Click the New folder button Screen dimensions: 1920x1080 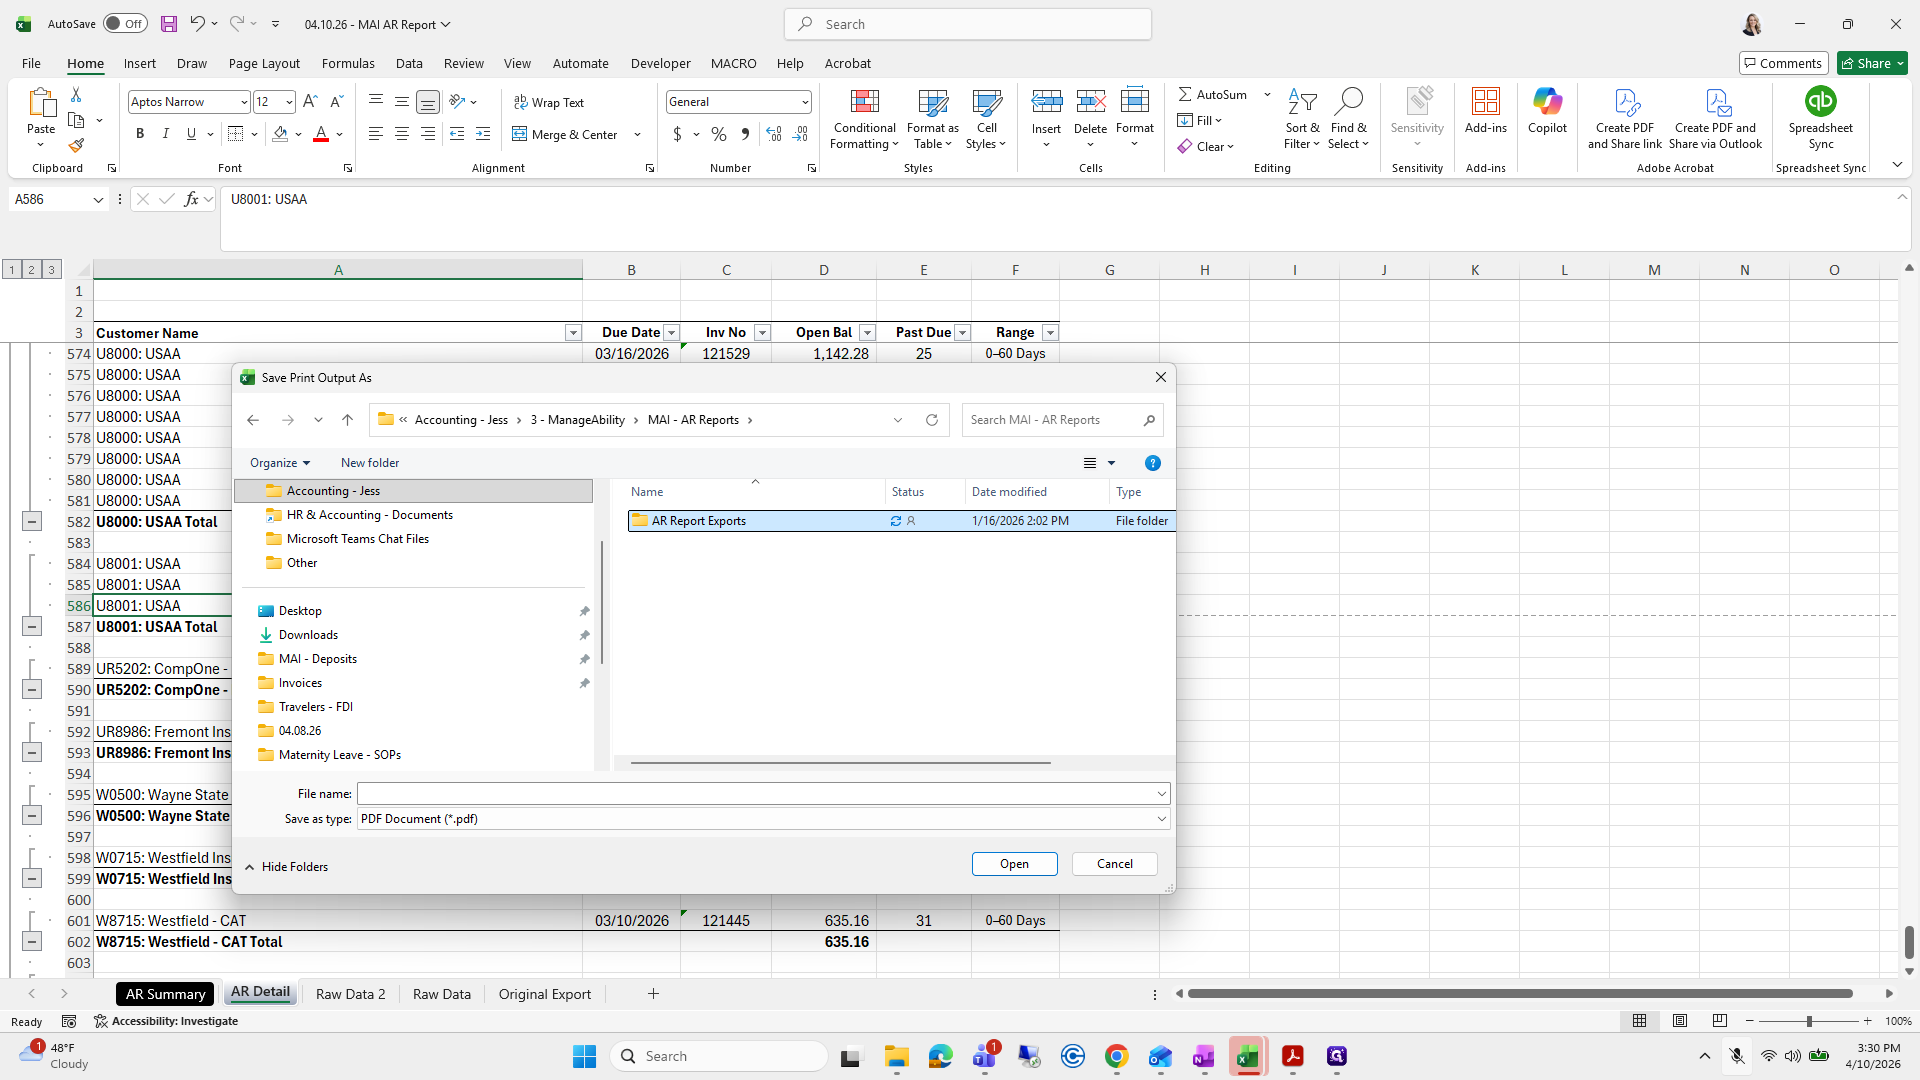370,463
